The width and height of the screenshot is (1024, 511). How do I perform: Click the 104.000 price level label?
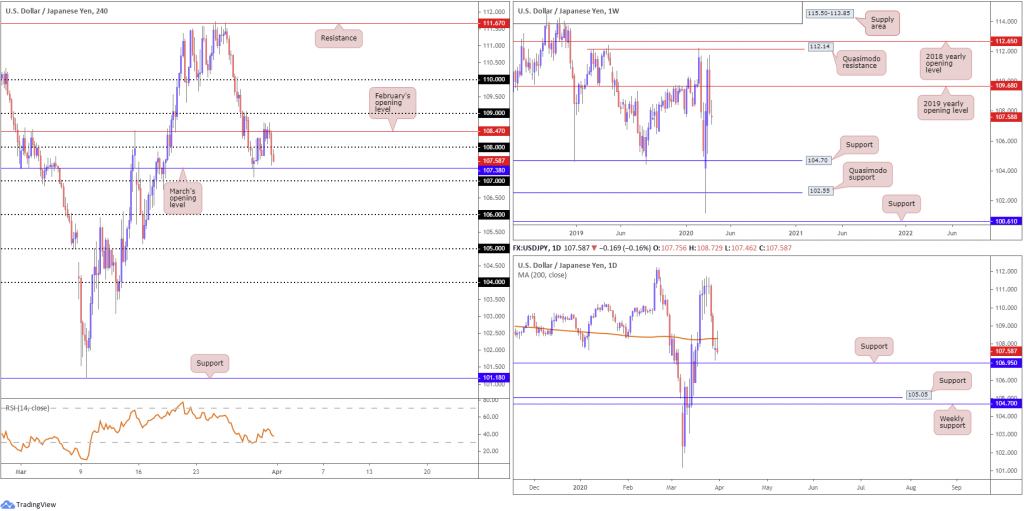click(492, 282)
